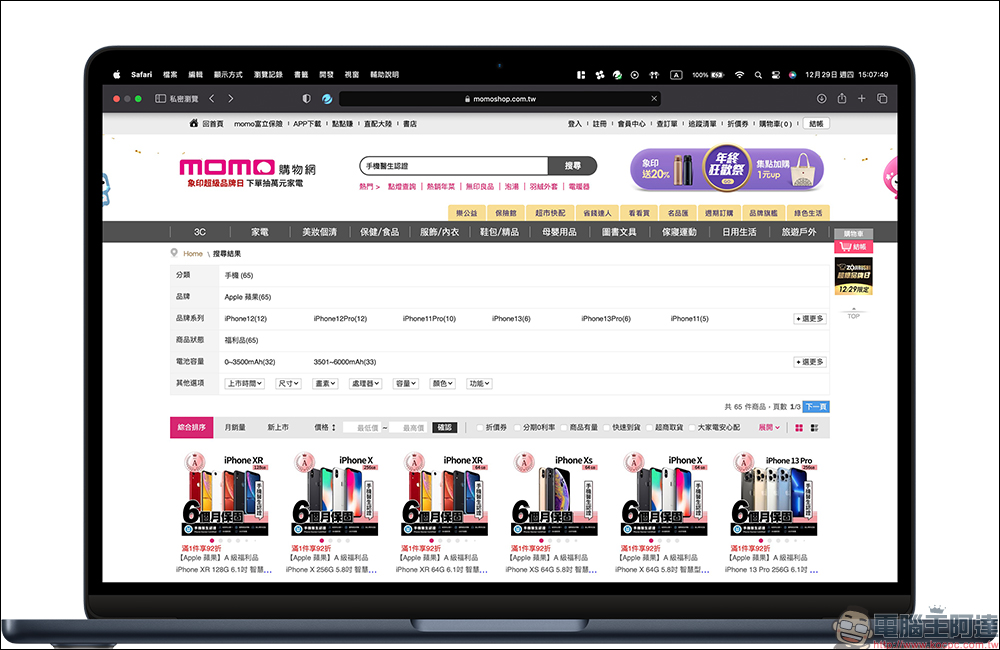Check the 大家電安心配 filter checkbox

(x=692, y=428)
